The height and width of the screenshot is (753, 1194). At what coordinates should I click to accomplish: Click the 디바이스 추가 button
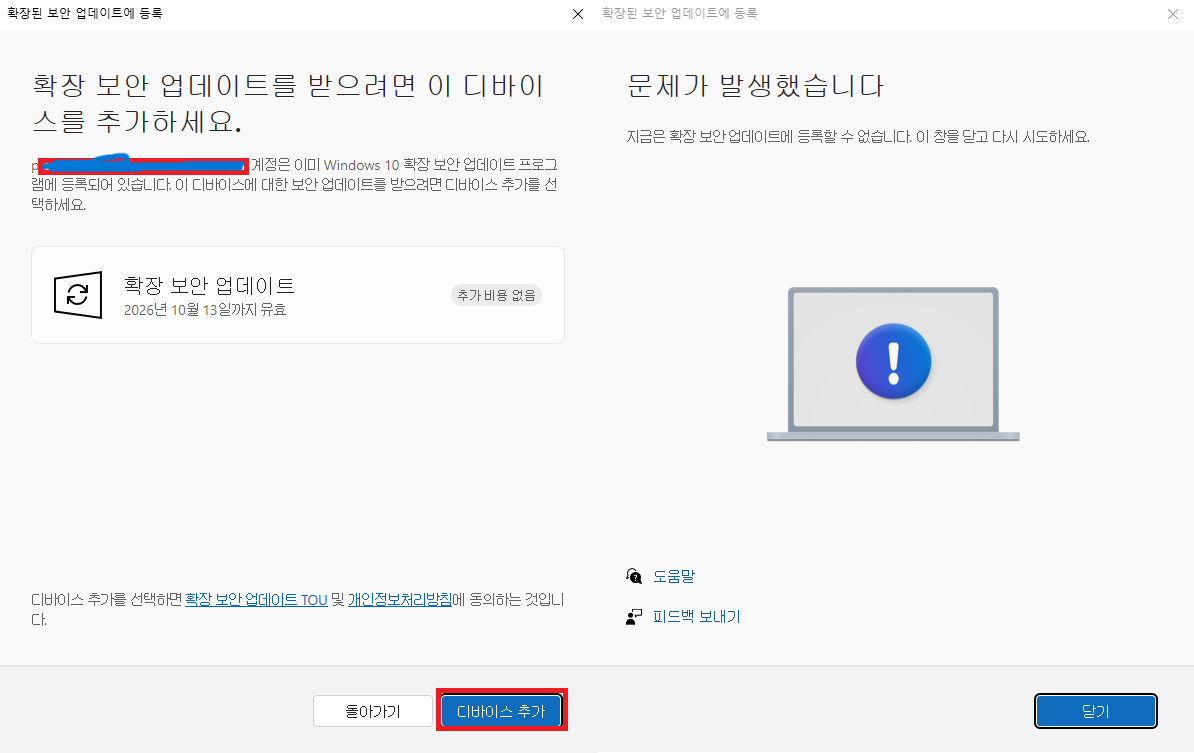click(501, 711)
